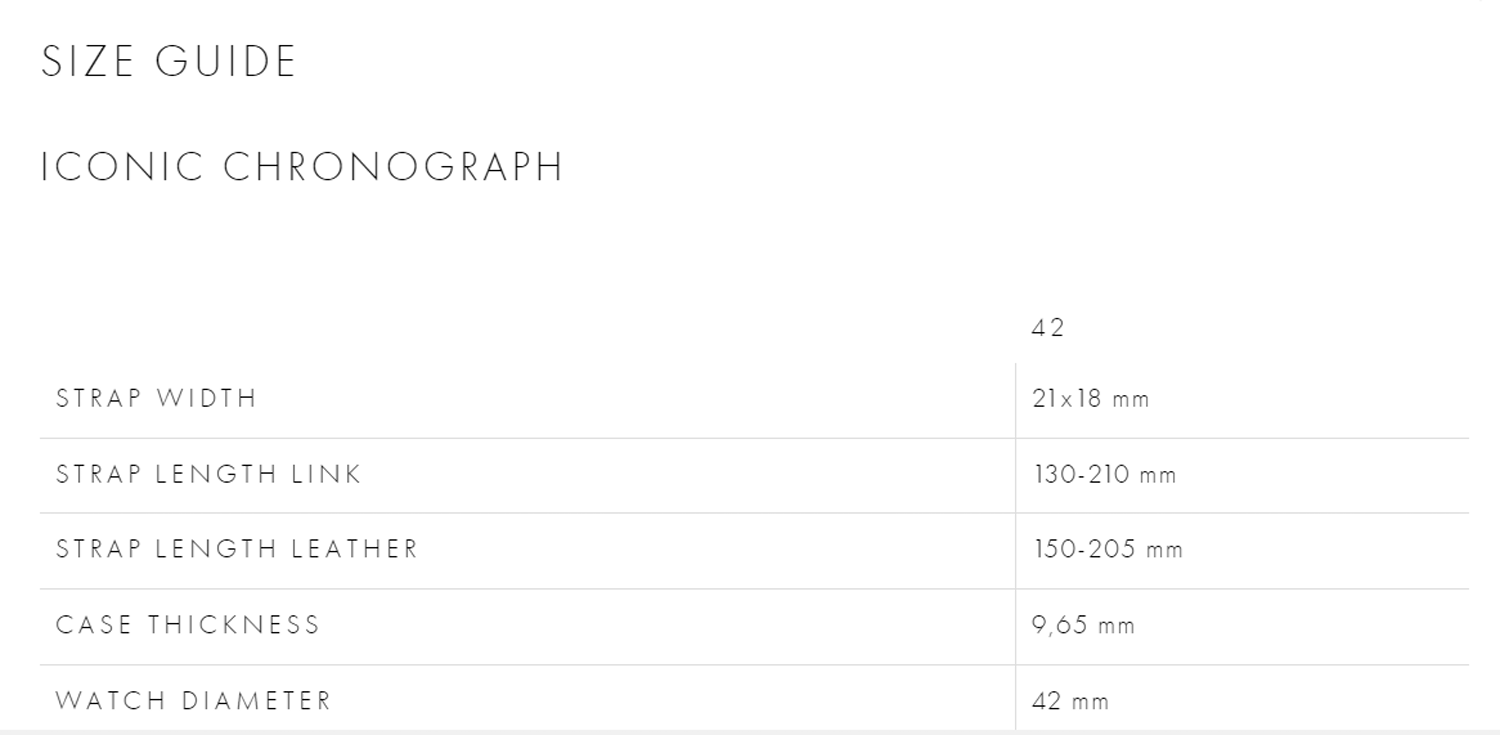The image size is (1500, 735).
Task: Select the 42 mm diameter value
Action: tap(1071, 701)
